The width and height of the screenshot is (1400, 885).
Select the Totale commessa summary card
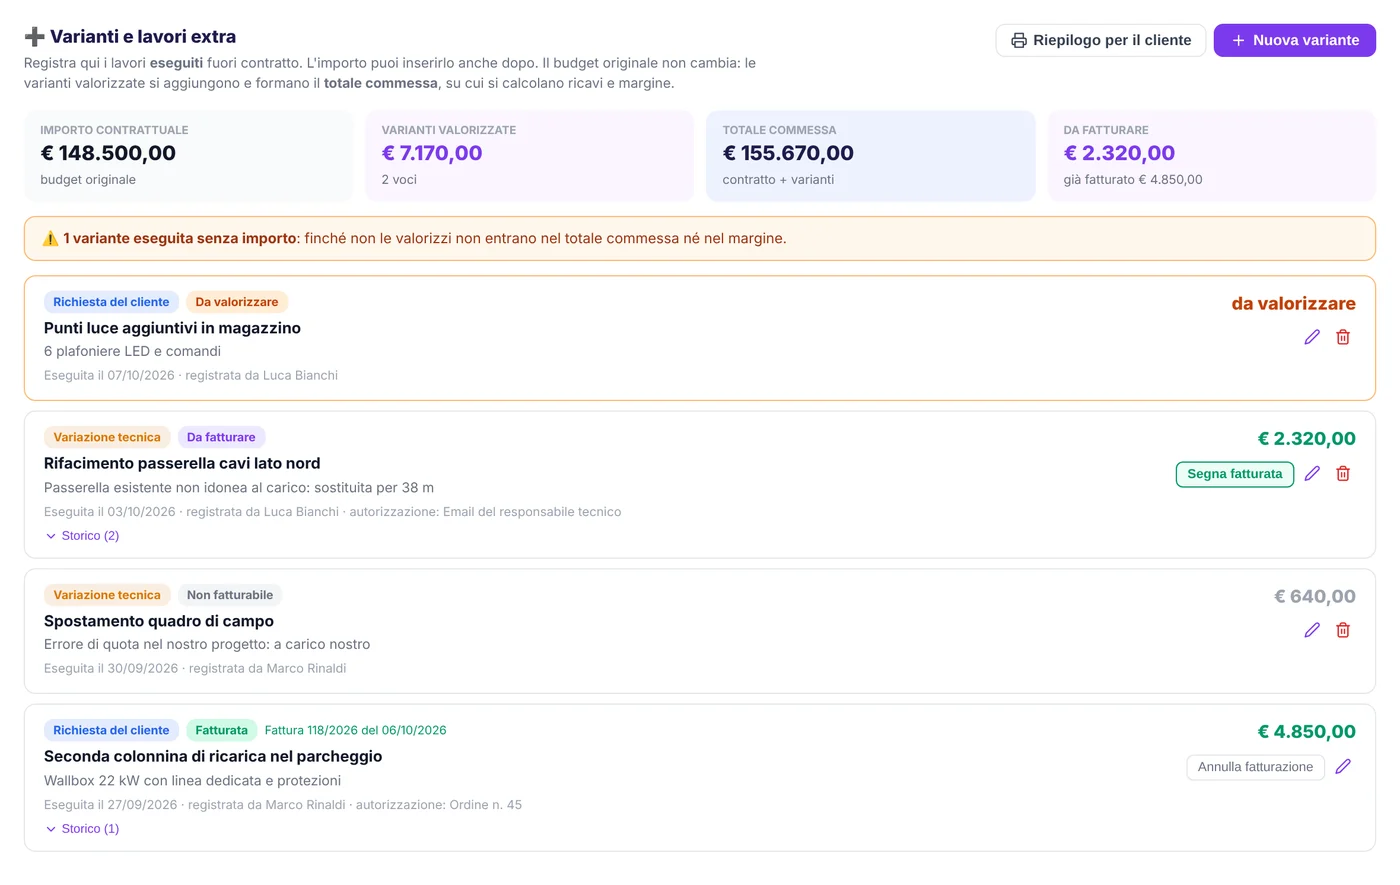click(x=871, y=156)
